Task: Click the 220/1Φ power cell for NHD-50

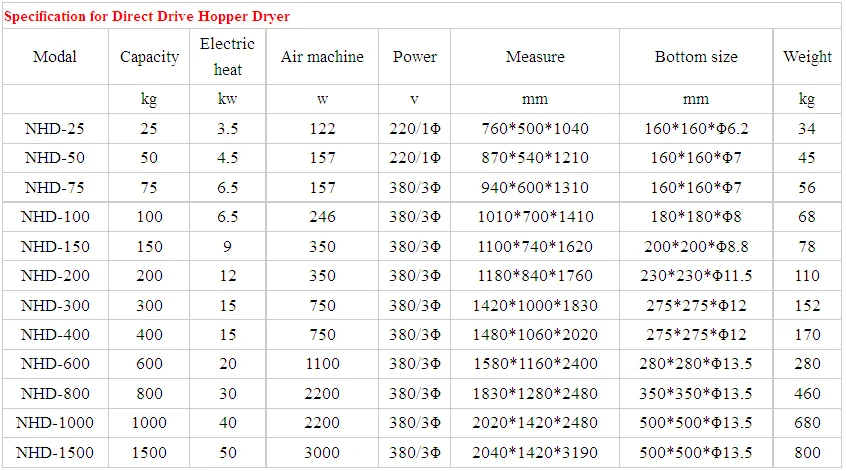Action: point(414,158)
